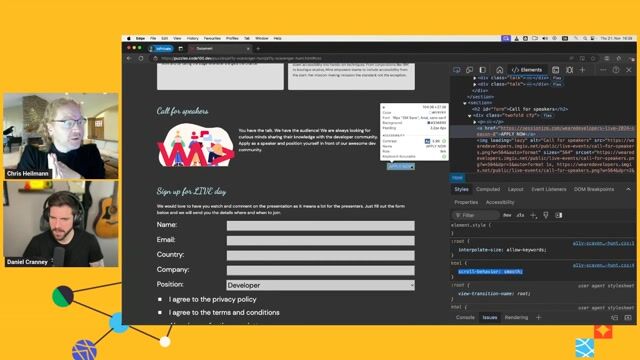
Task: Open the Apple menu
Action: click(x=129, y=38)
